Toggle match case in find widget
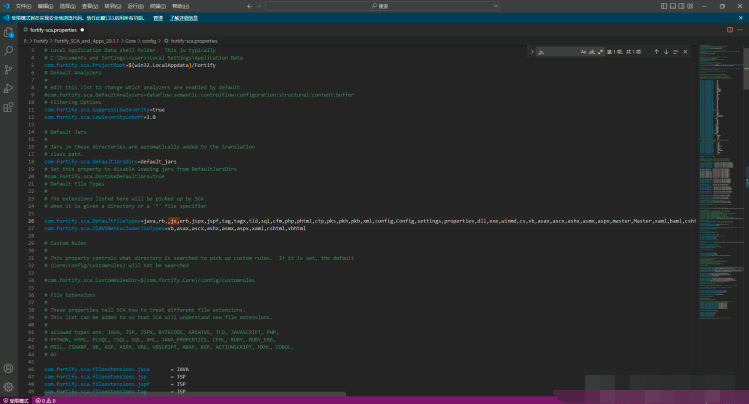749x404 pixels. pos(583,52)
